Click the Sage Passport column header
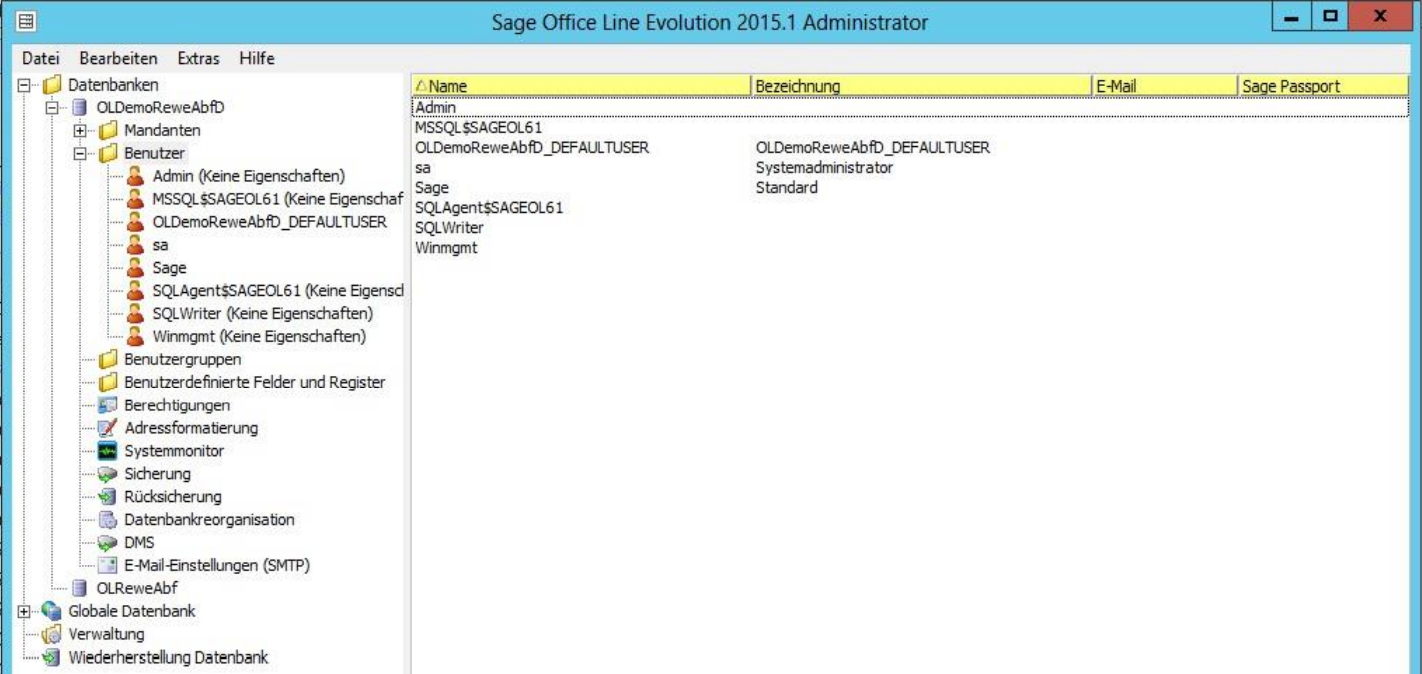Image resolution: width=1422 pixels, height=674 pixels. 1320,86
